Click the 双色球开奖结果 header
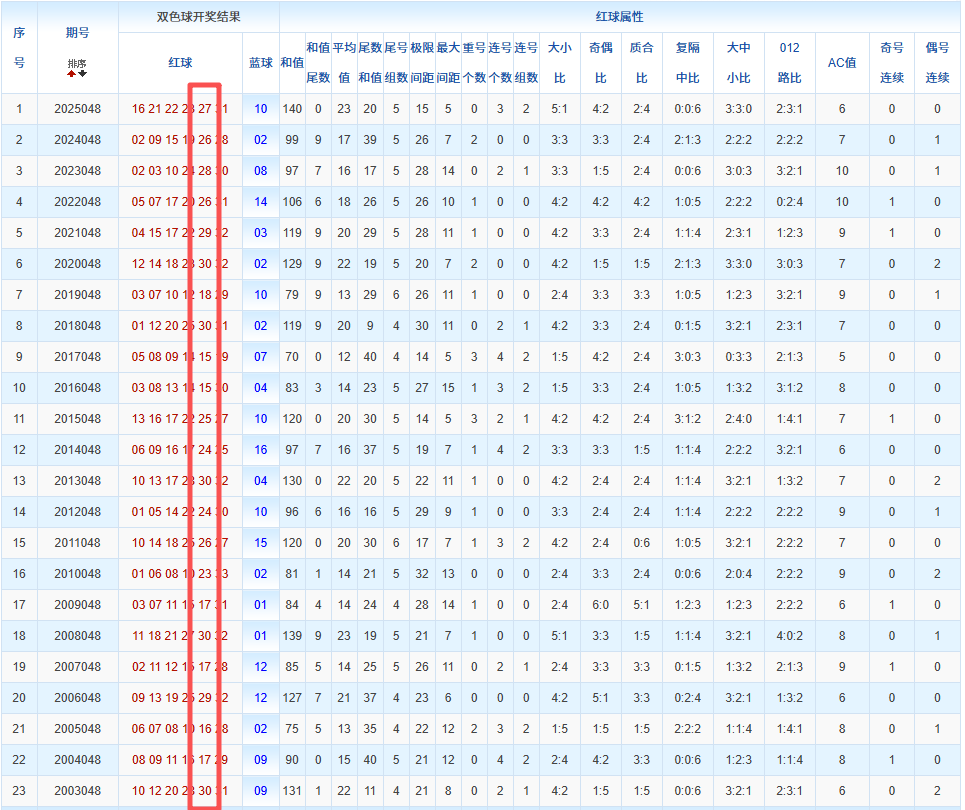This screenshot has height=810, width=965. pyautogui.click(x=198, y=17)
